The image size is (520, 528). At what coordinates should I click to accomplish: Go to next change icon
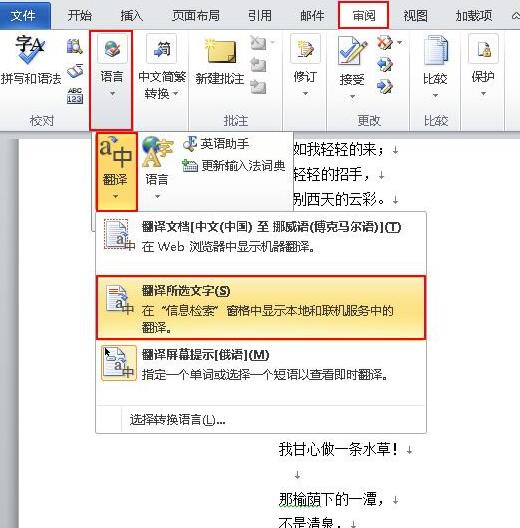[x=385, y=87]
